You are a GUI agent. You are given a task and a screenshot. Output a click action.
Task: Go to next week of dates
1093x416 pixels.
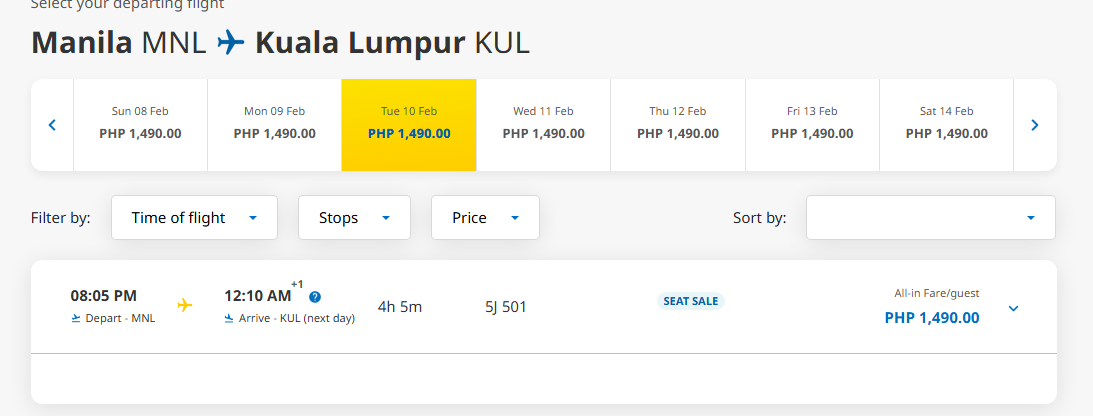[x=1034, y=125]
